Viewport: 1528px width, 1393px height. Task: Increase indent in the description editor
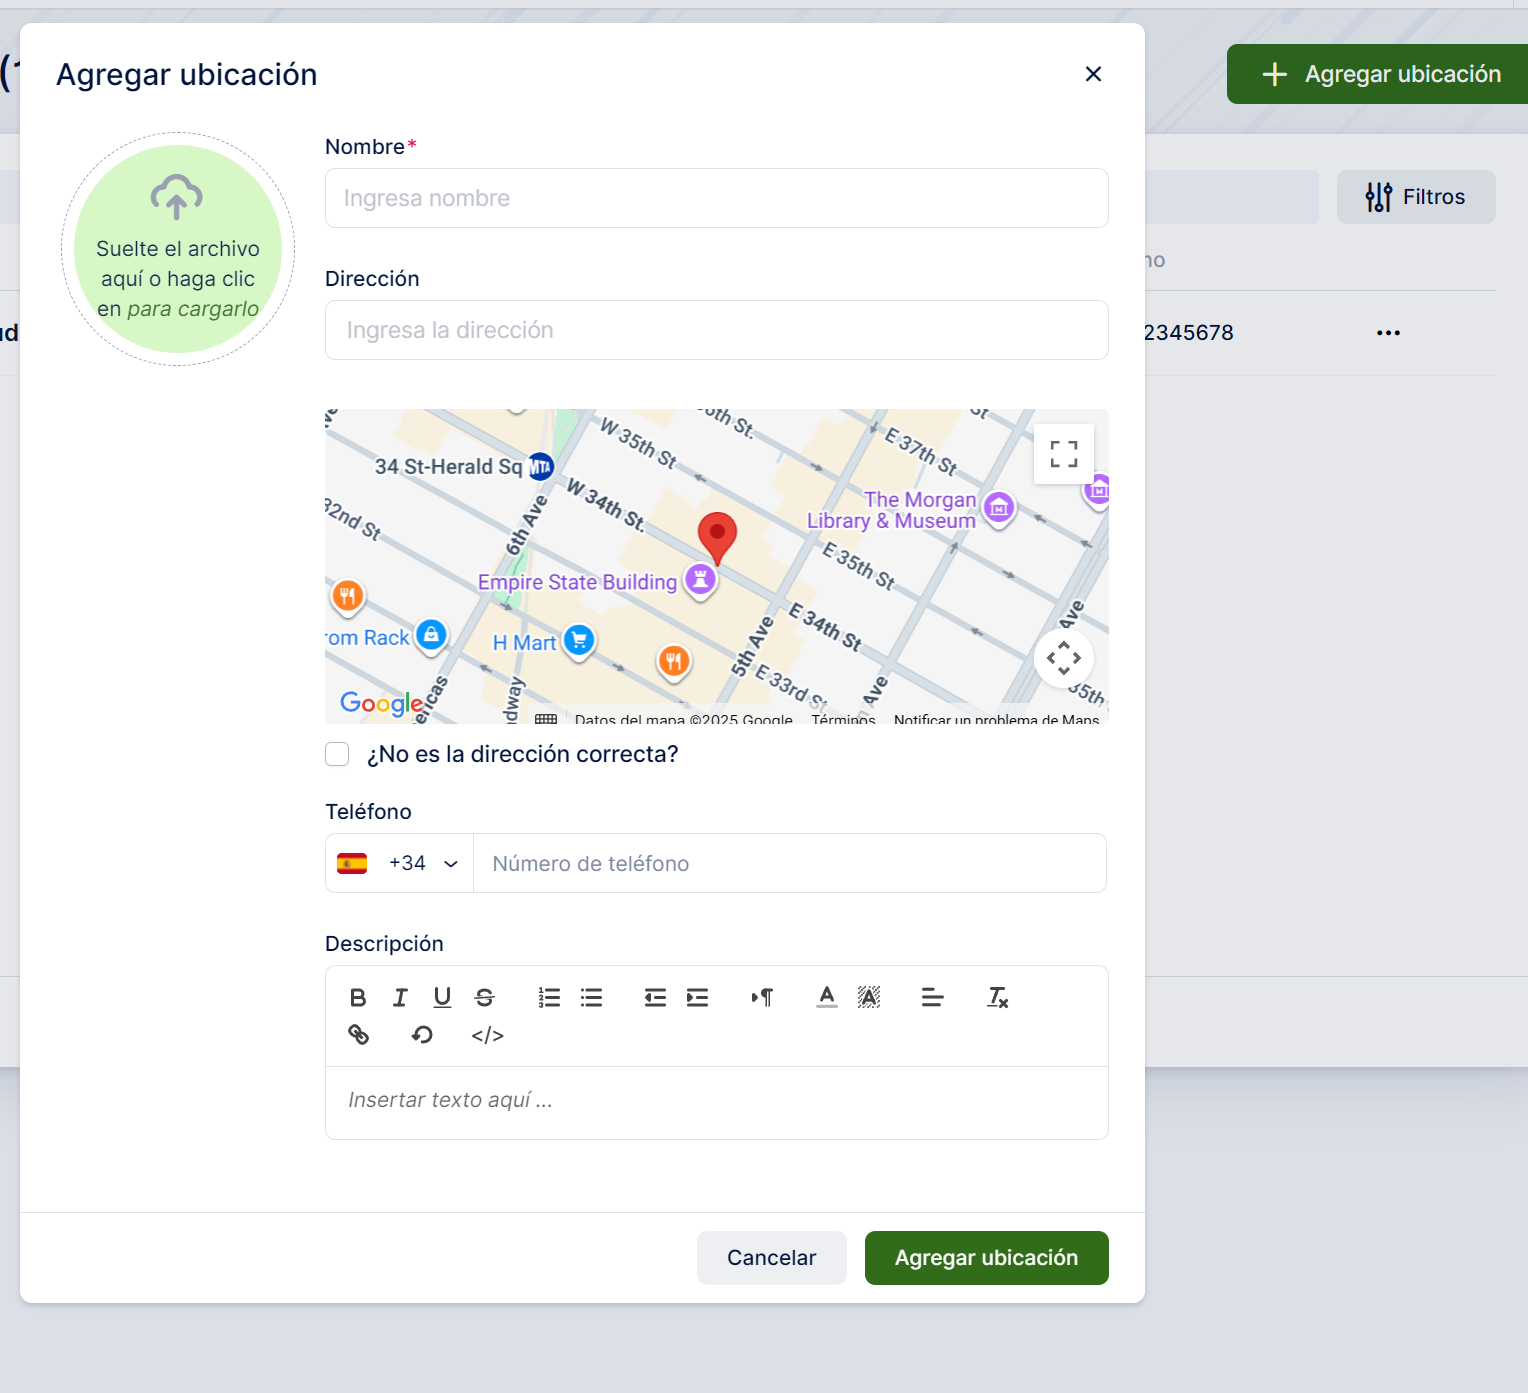click(x=697, y=997)
